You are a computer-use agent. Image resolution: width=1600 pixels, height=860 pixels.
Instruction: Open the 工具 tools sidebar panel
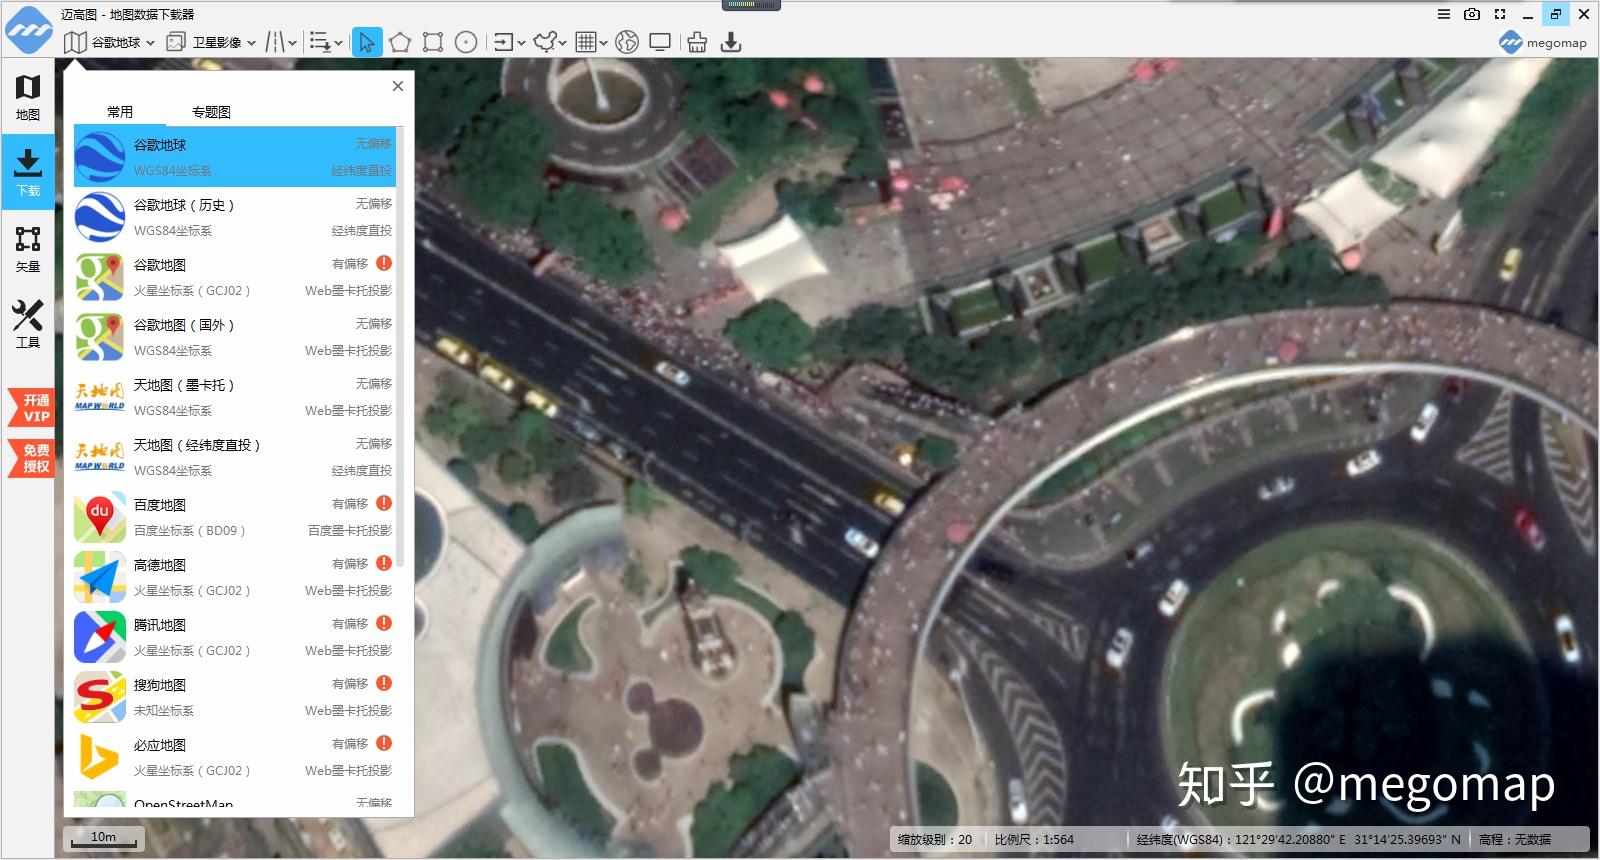(x=28, y=324)
